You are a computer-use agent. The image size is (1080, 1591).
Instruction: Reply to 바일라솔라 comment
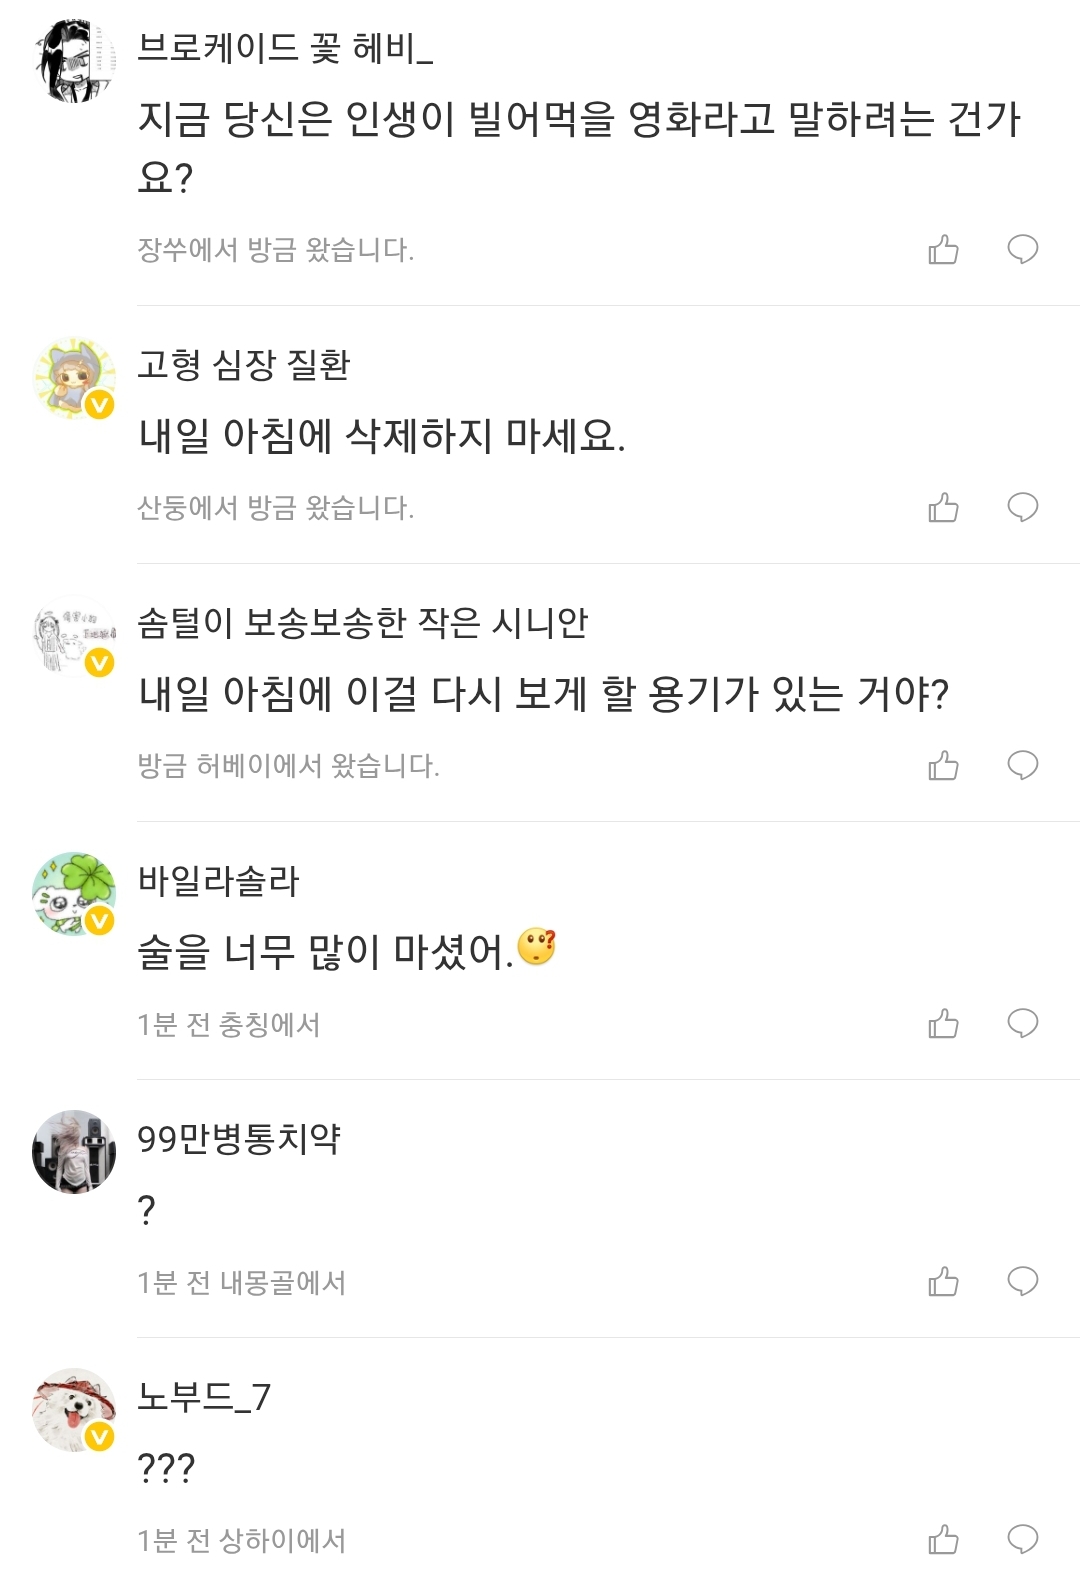click(x=1022, y=1023)
